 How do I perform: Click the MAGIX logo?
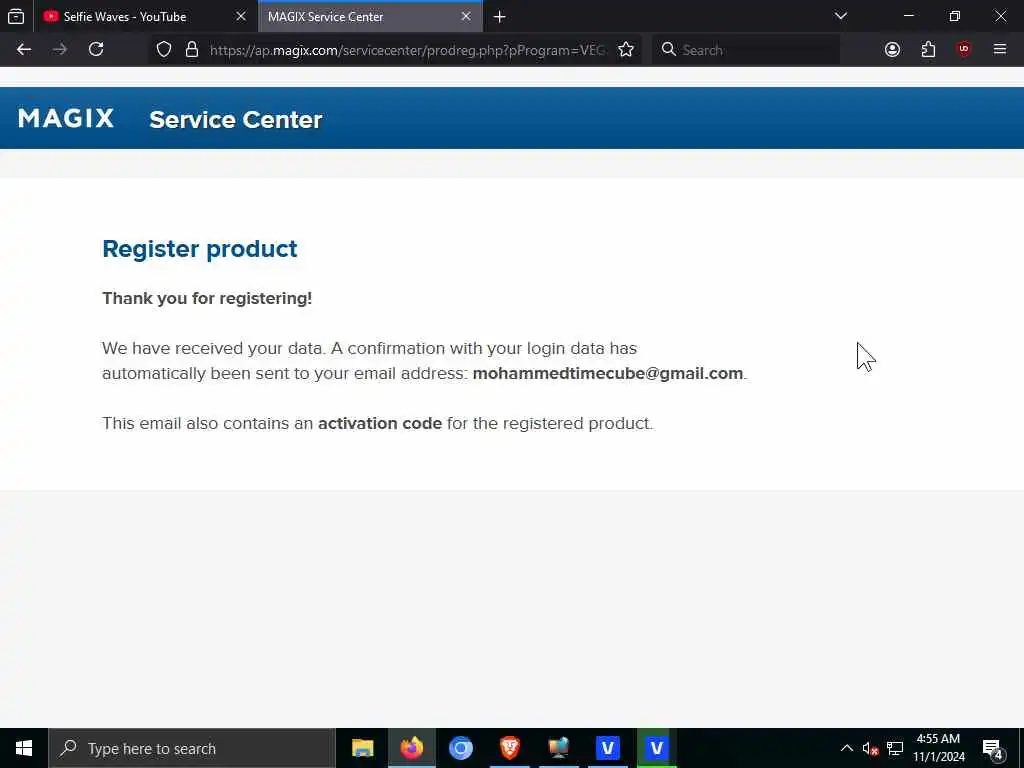tap(66, 118)
